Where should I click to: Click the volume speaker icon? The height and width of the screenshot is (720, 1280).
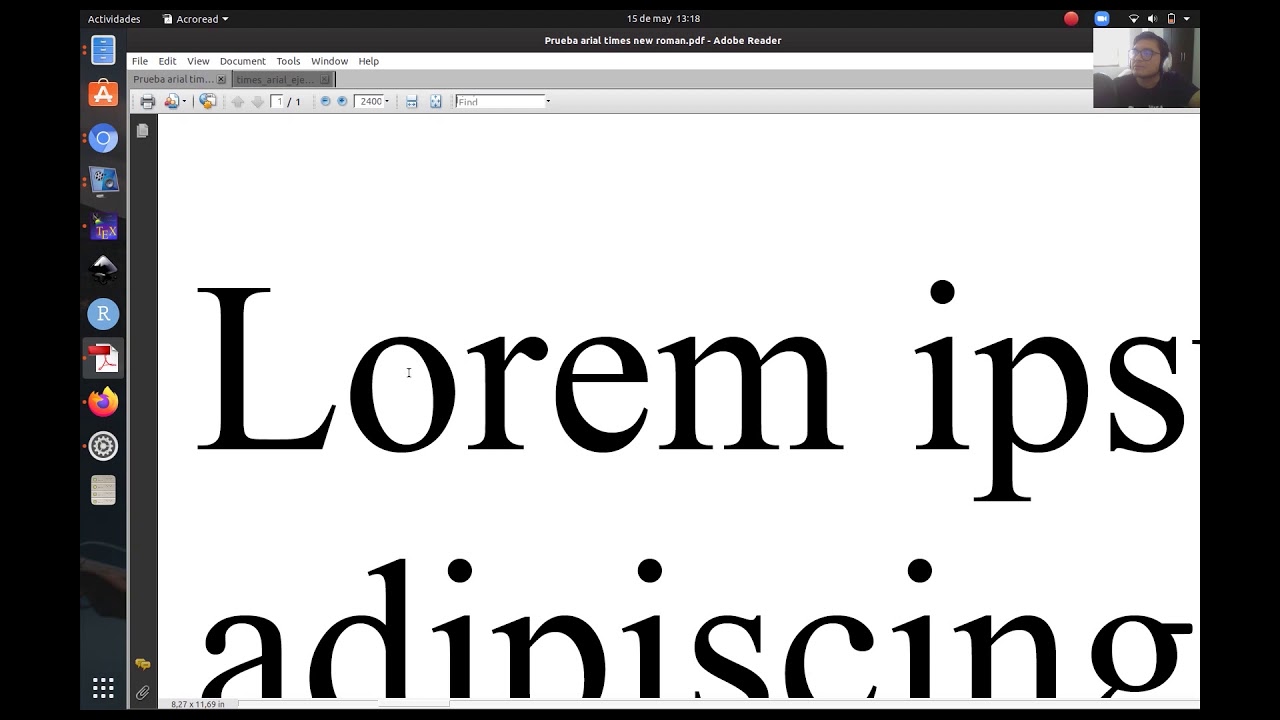(x=1152, y=19)
